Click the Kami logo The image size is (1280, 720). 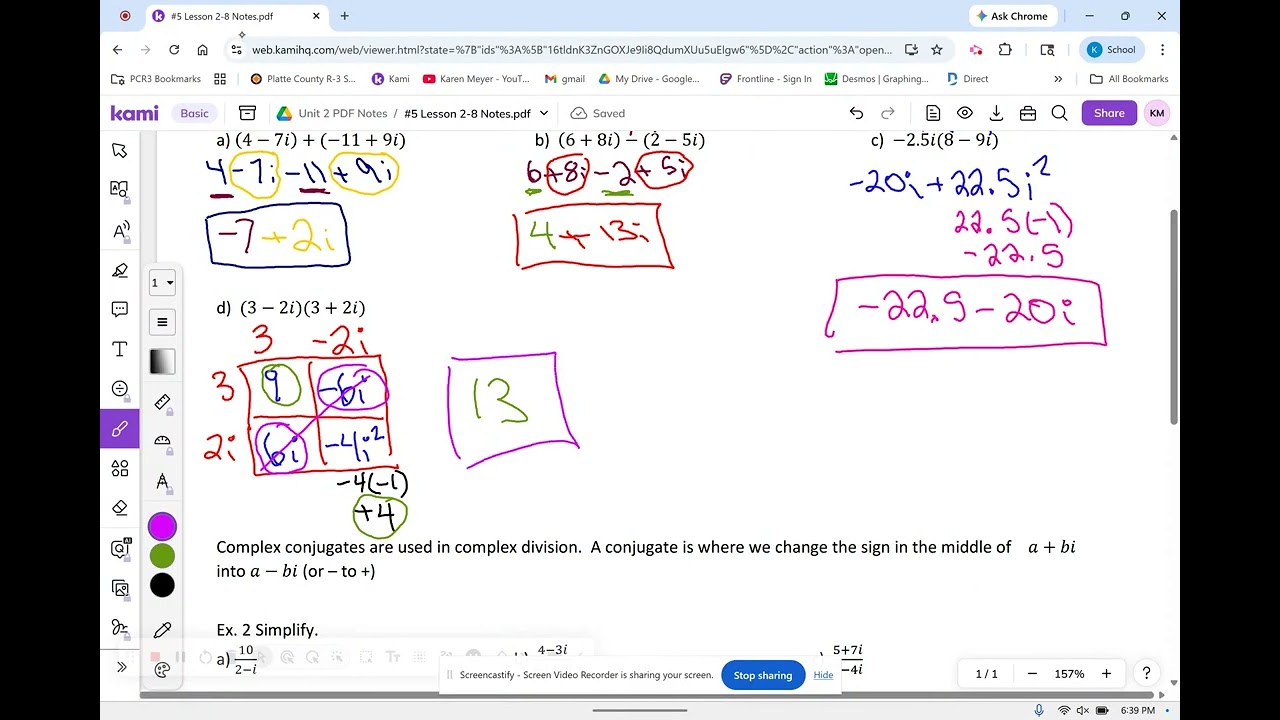coord(134,113)
